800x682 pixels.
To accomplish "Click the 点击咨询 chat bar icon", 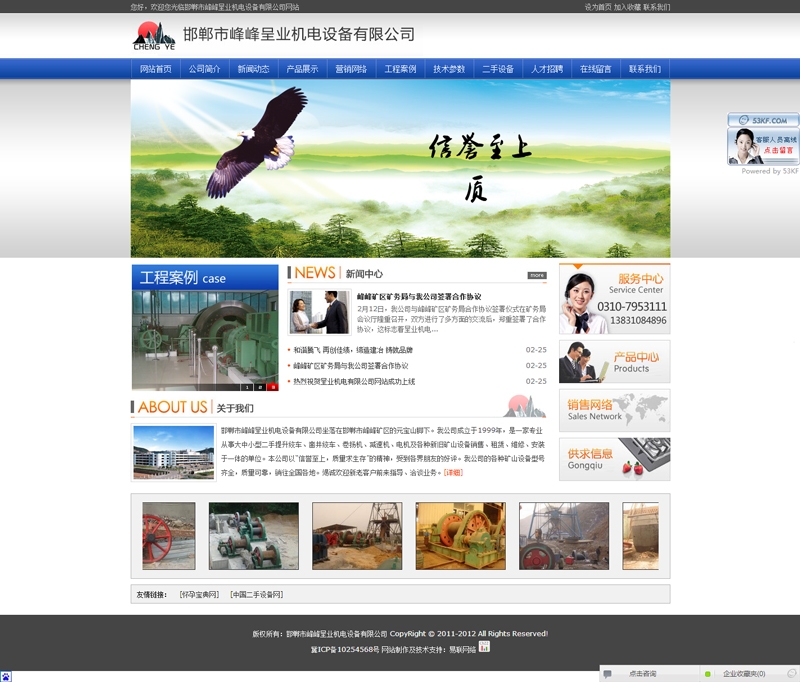I will click(608, 674).
